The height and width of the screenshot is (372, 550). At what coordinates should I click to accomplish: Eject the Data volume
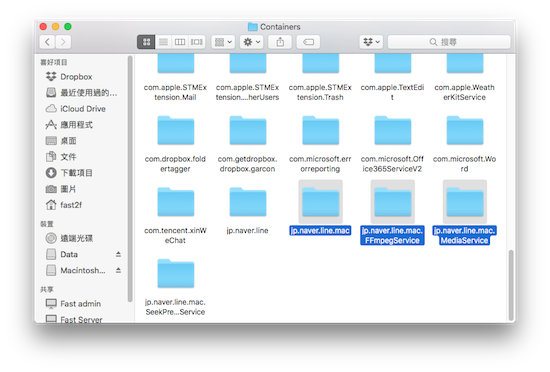pos(118,254)
